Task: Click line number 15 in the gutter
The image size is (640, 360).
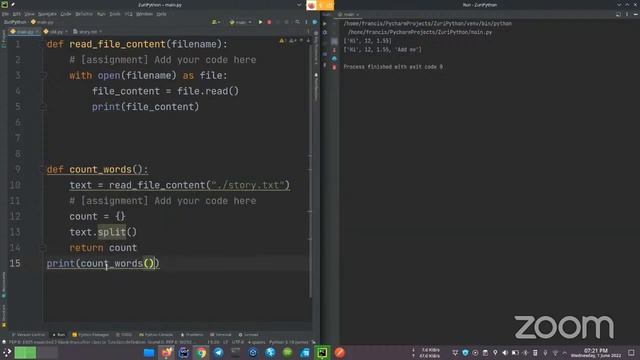Action: pyautogui.click(x=15, y=264)
